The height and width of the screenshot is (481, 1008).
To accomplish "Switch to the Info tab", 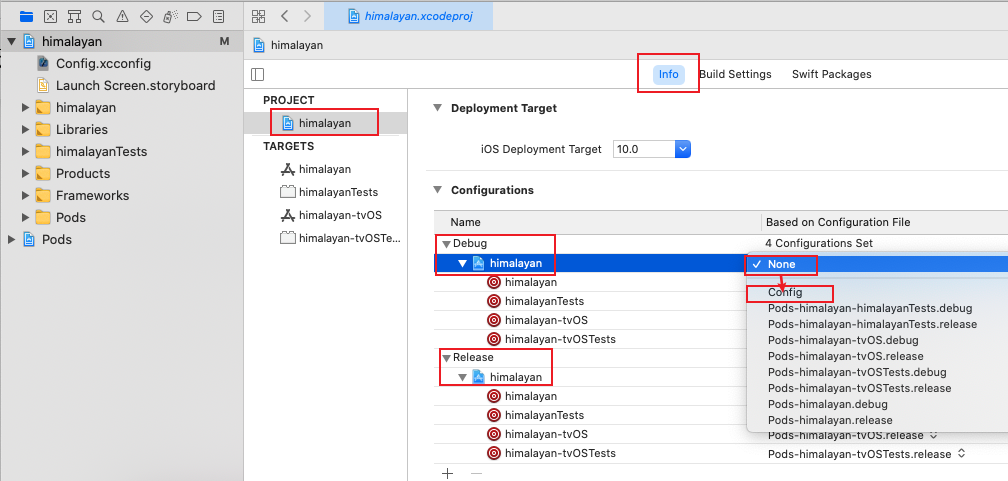I will (x=669, y=74).
